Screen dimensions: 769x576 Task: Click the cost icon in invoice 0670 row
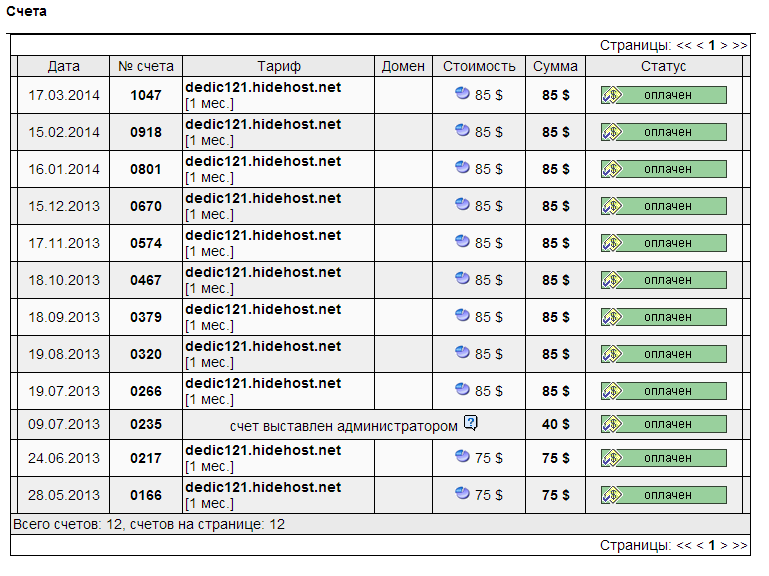(x=462, y=204)
